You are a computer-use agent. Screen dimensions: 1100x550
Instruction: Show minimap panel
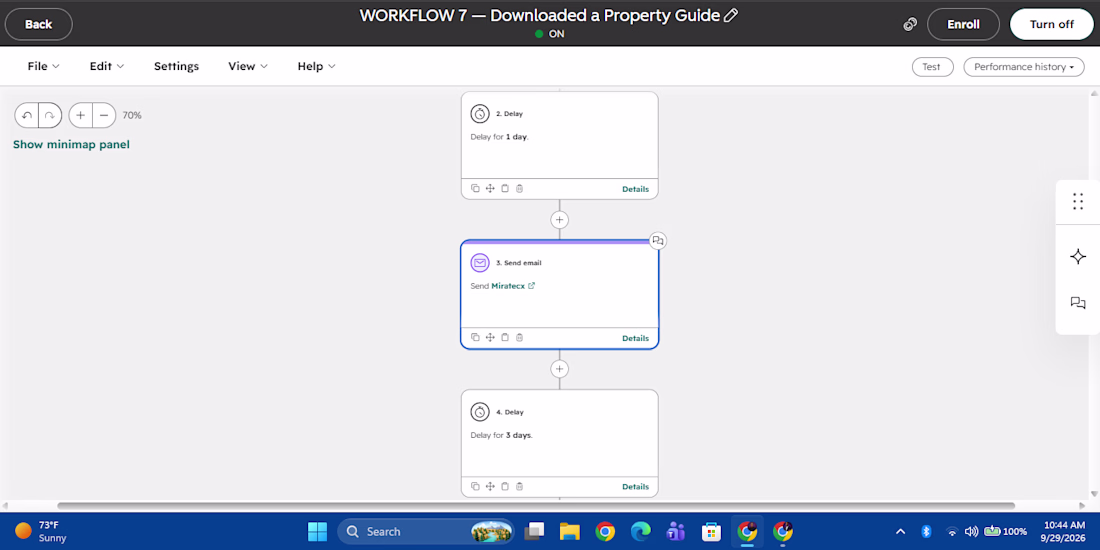pos(71,145)
